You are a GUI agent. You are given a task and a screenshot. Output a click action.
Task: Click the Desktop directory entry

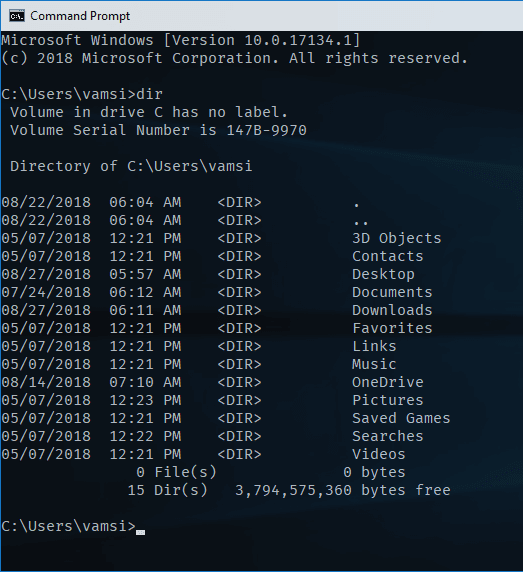click(x=383, y=274)
